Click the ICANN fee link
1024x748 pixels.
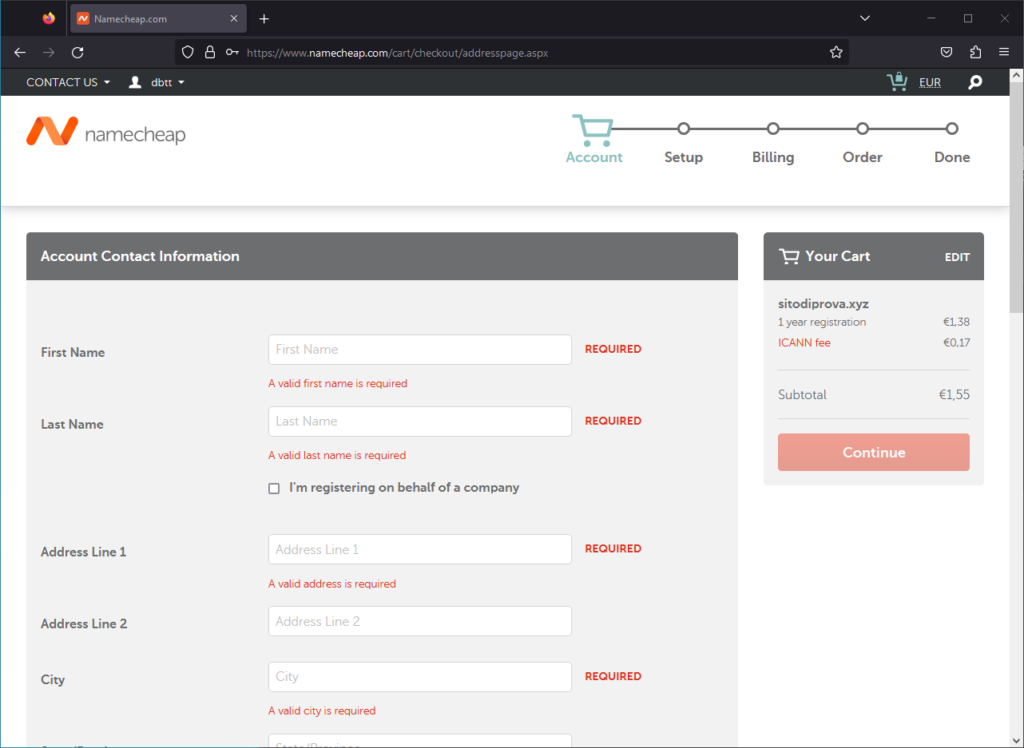tap(804, 342)
